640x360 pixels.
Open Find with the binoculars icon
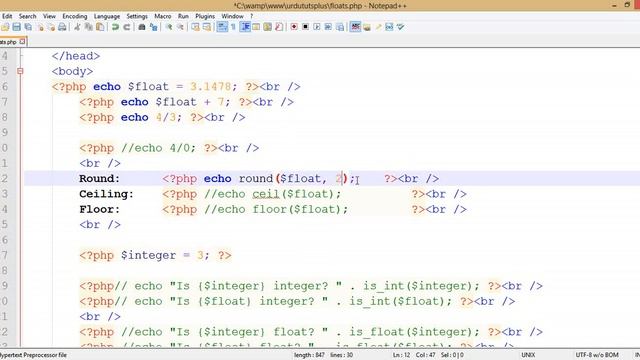pos(142,27)
